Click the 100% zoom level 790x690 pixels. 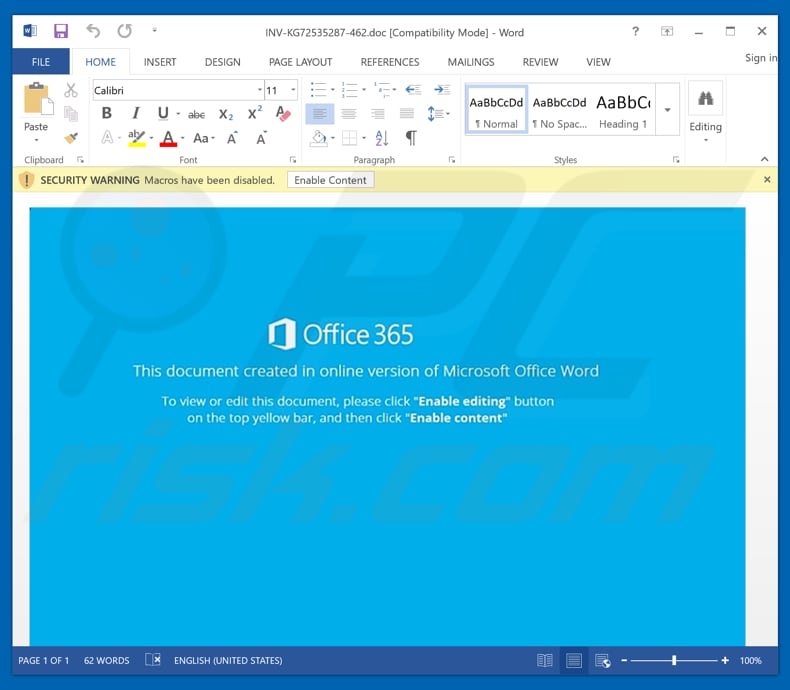point(751,660)
